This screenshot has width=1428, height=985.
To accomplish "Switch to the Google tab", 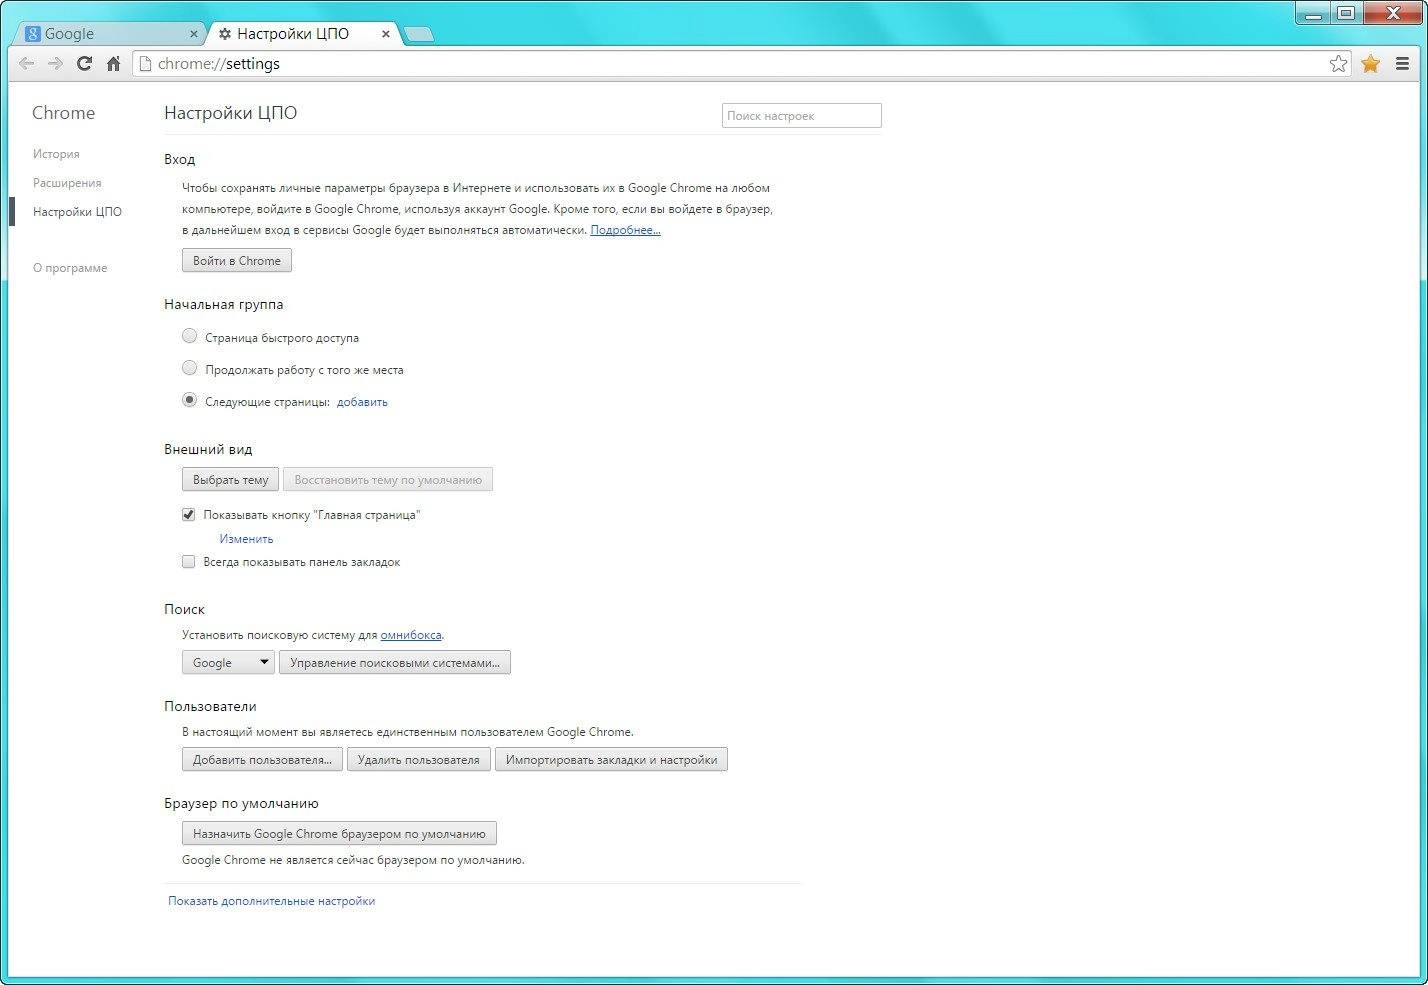I will [x=108, y=34].
